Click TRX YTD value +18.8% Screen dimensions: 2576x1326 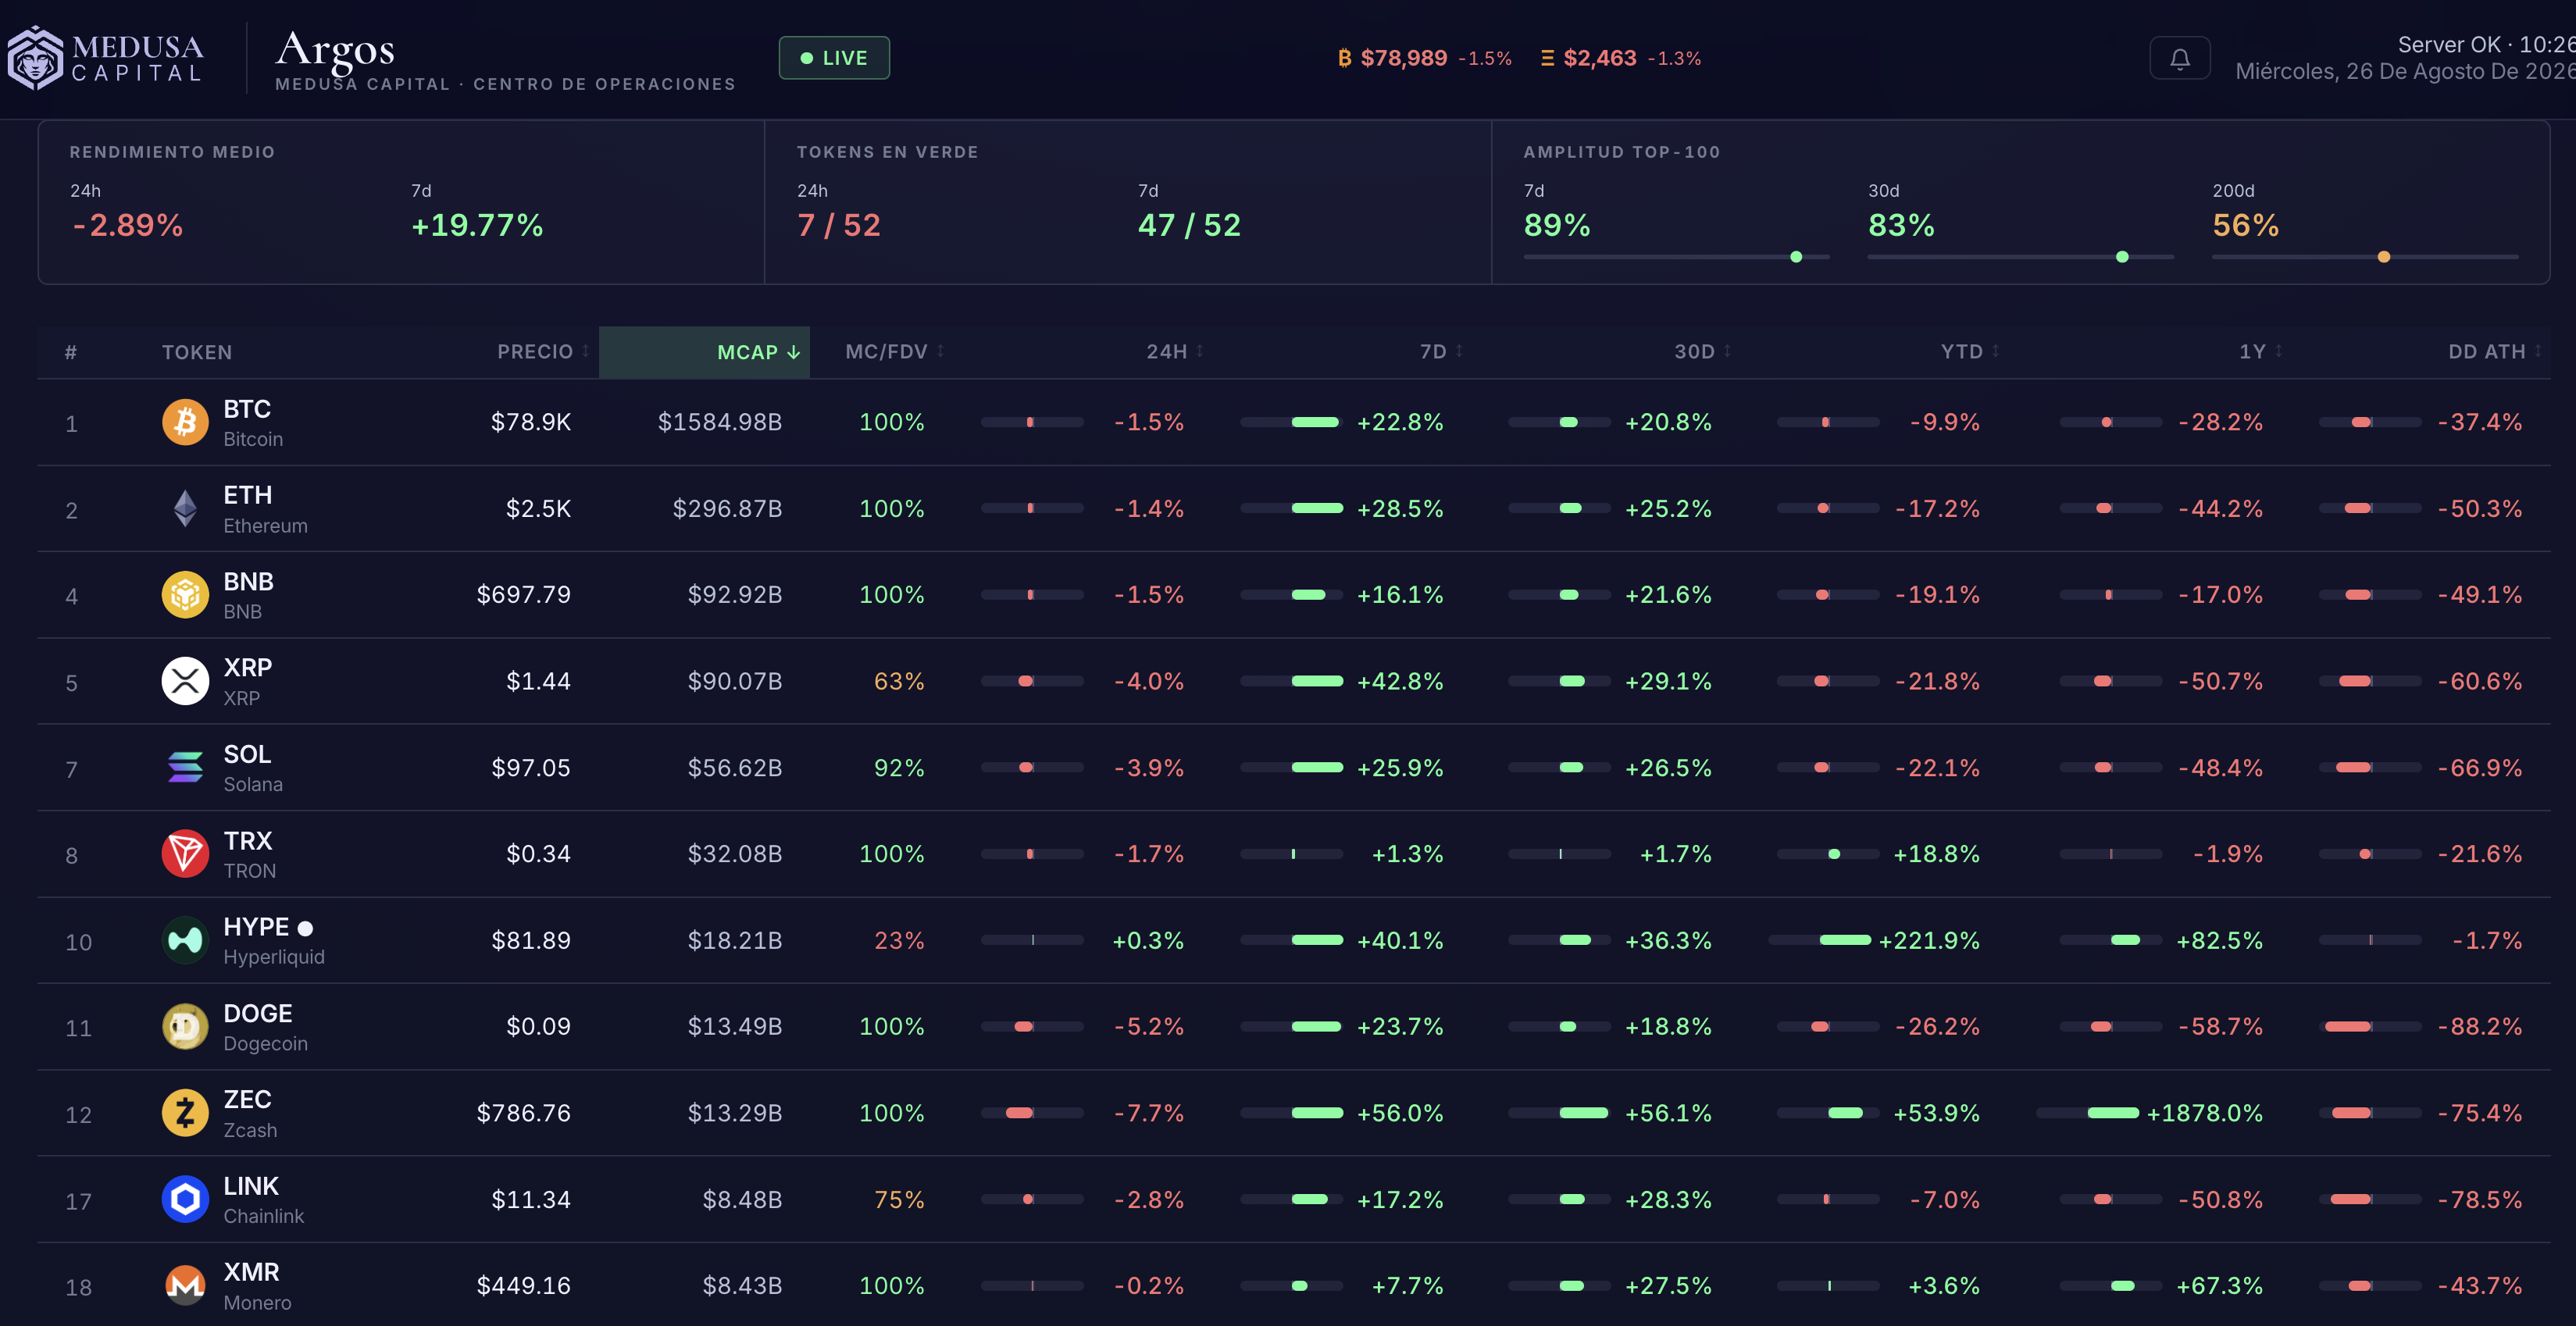pos(1936,854)
